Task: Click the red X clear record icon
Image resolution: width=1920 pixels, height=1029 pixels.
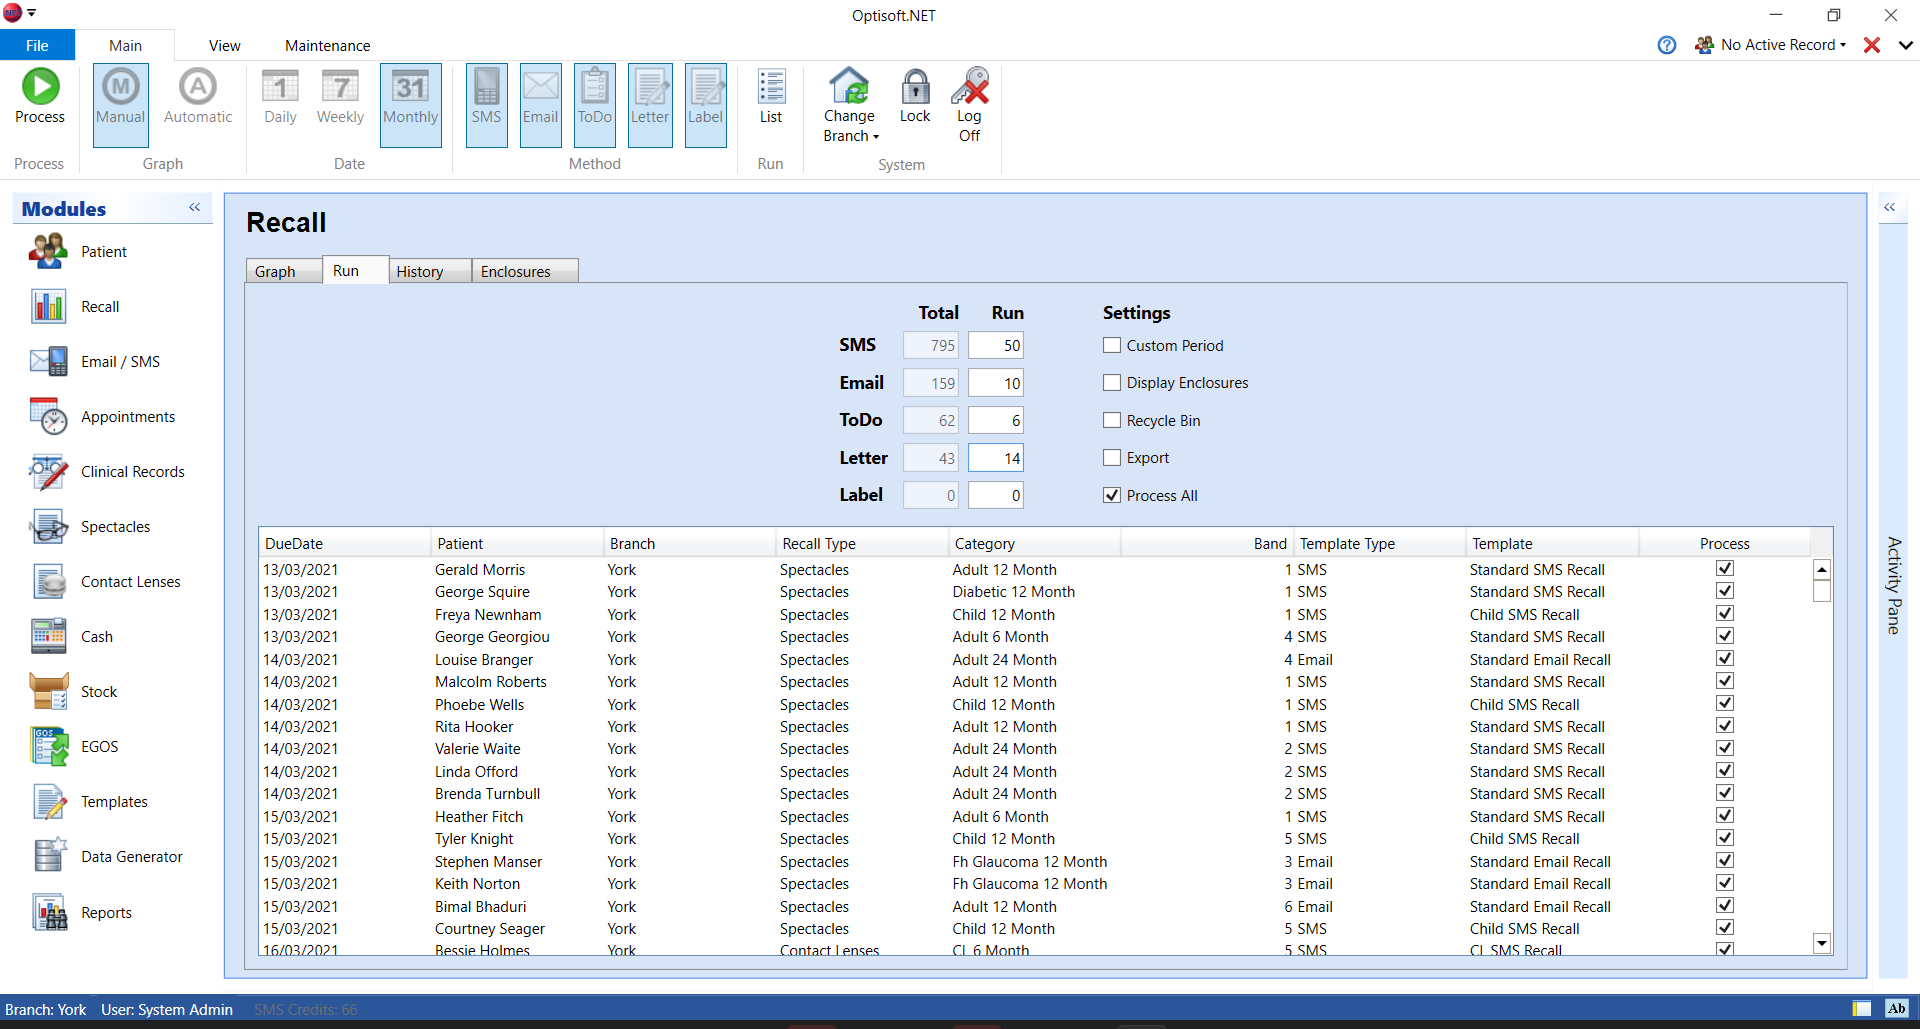Action: click(x=1872, y=45)
